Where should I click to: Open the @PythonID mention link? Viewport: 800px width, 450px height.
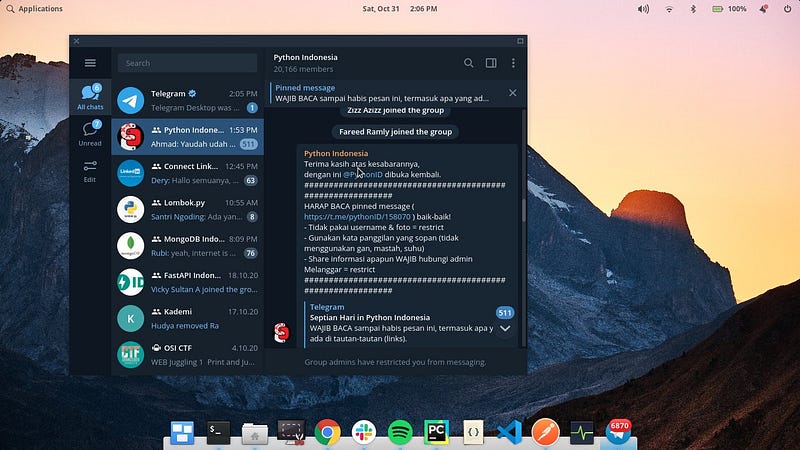363,174
